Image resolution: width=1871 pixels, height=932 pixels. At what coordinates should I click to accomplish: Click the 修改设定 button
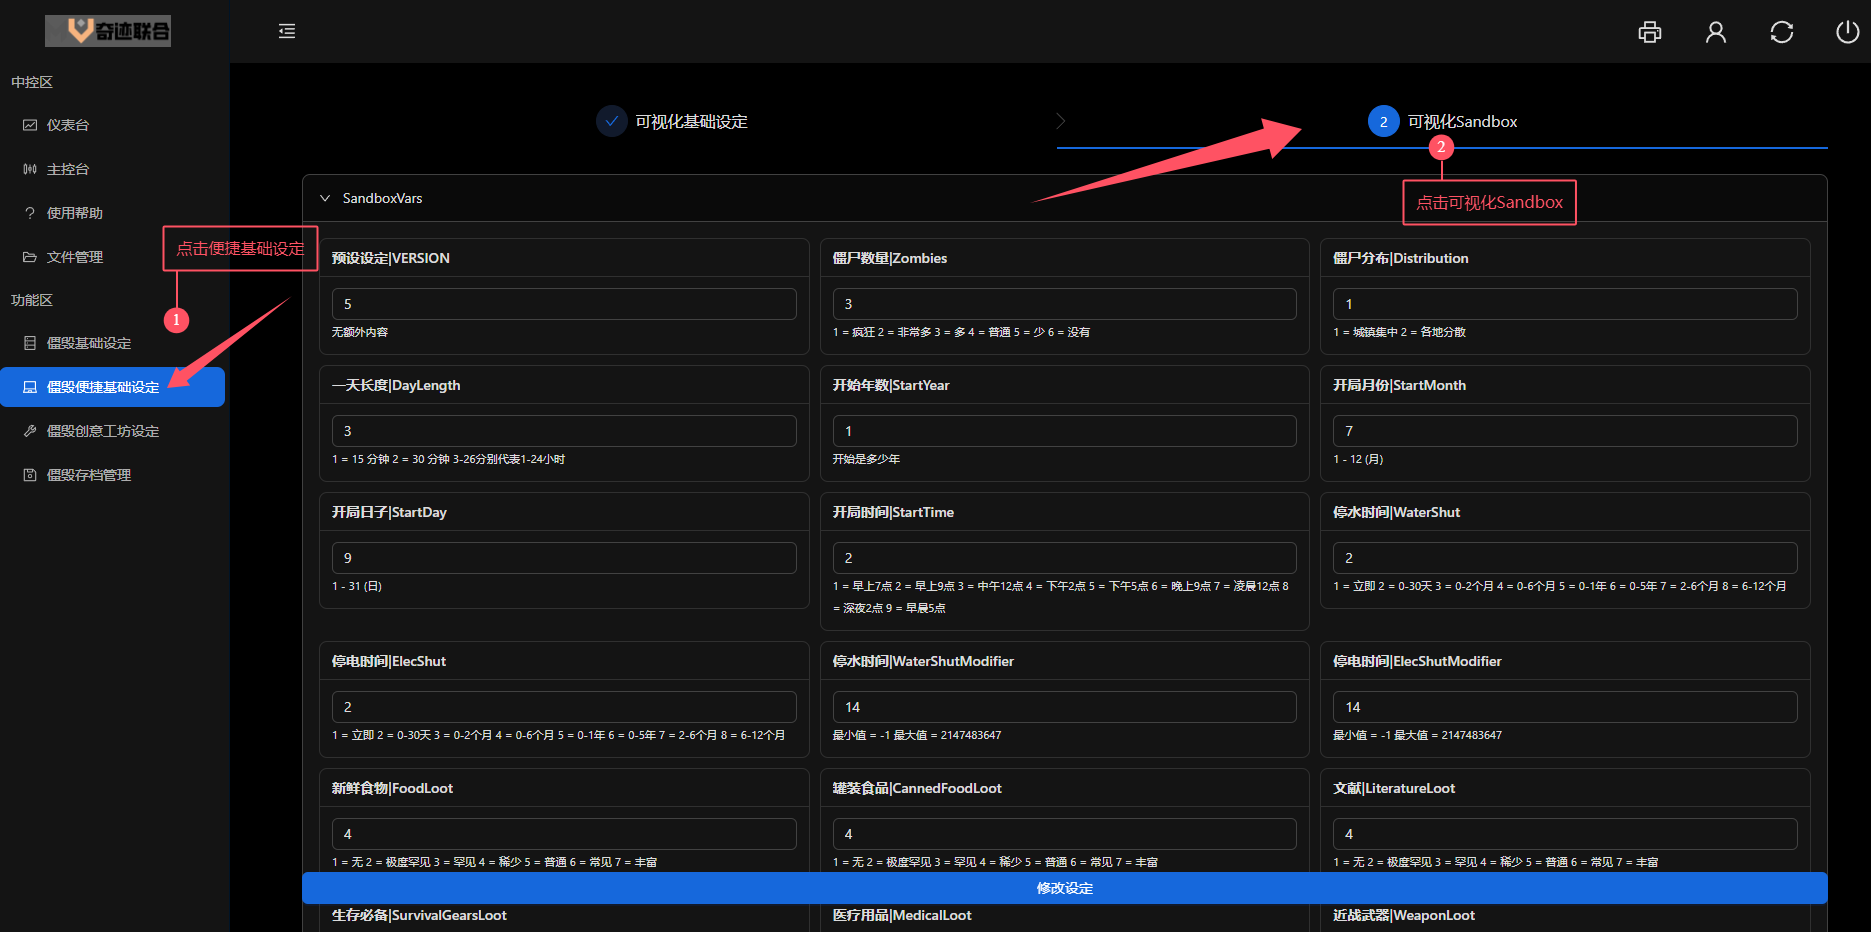point(1064,888)
